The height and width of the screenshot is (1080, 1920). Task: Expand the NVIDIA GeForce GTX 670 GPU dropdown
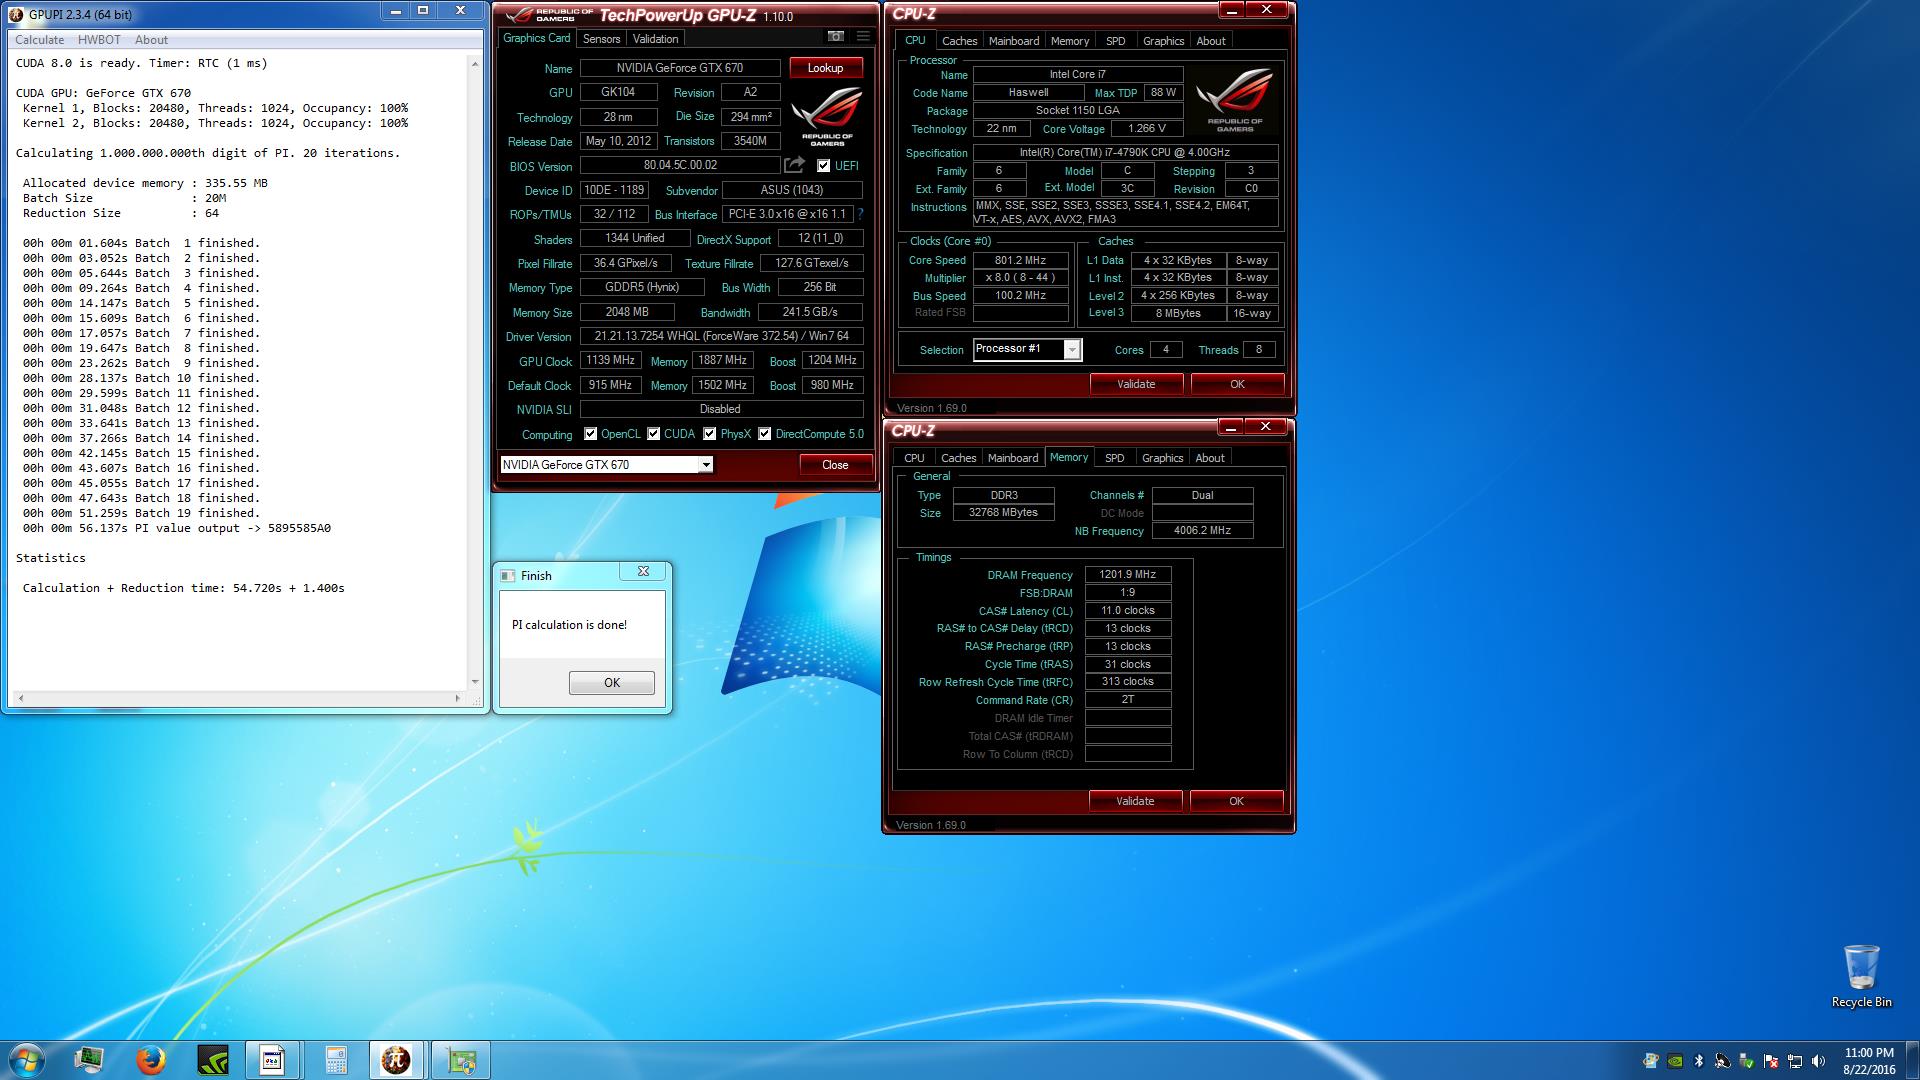pos(705,465)
